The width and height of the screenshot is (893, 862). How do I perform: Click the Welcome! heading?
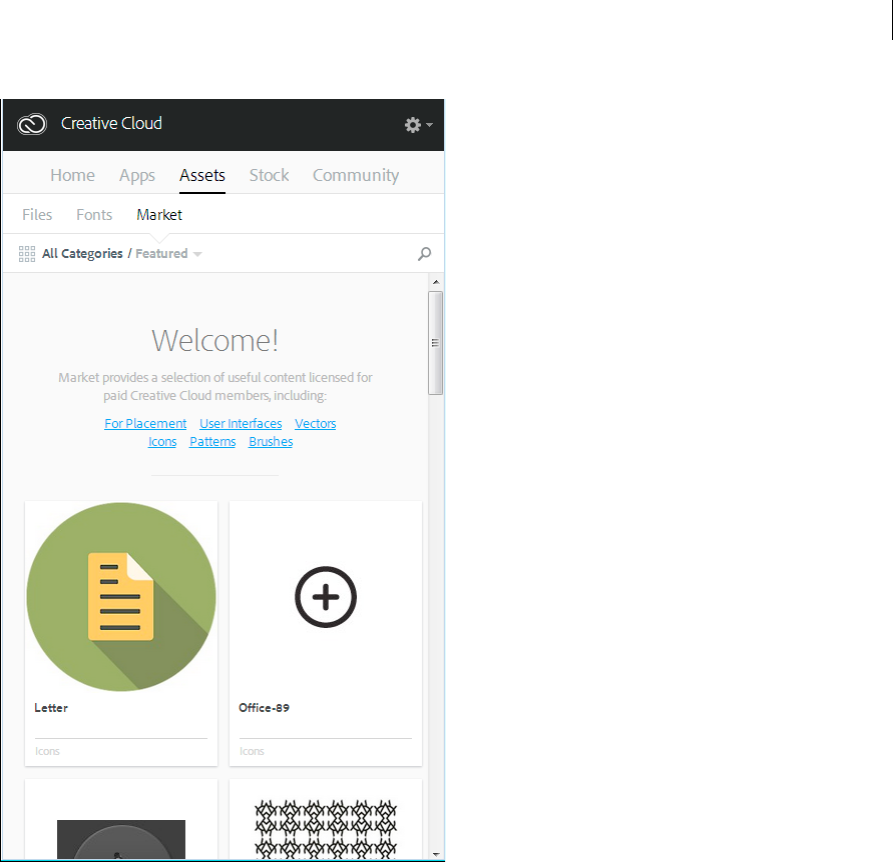tap(215, 340)
